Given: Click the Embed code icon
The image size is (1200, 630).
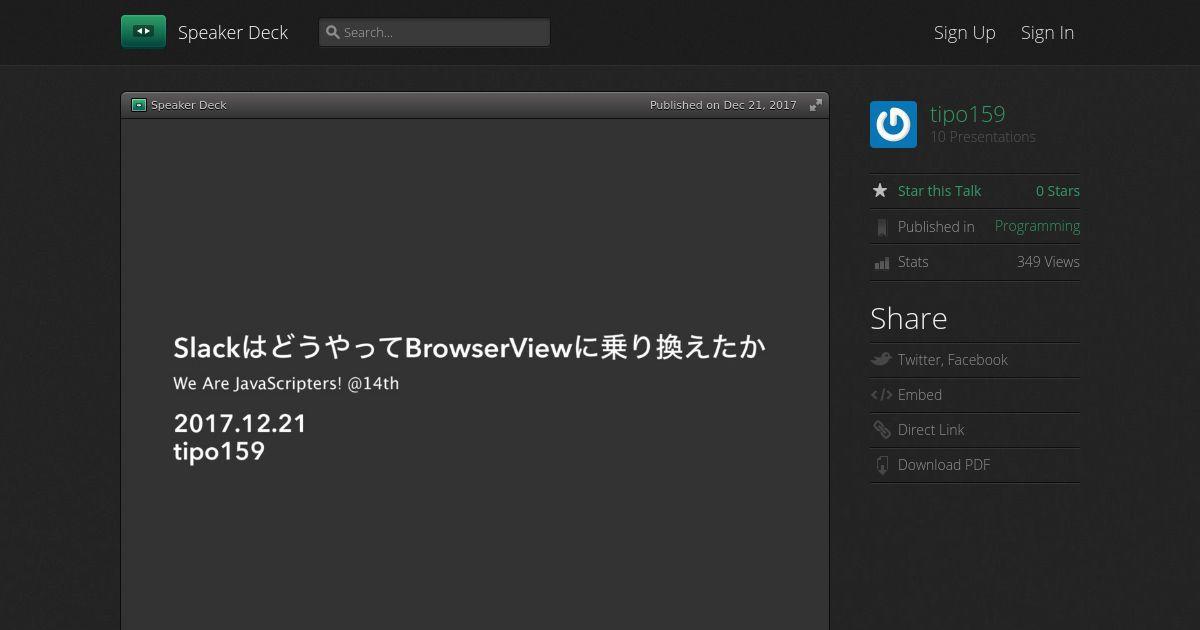Looking at the screenshot, I should point(881,395).
